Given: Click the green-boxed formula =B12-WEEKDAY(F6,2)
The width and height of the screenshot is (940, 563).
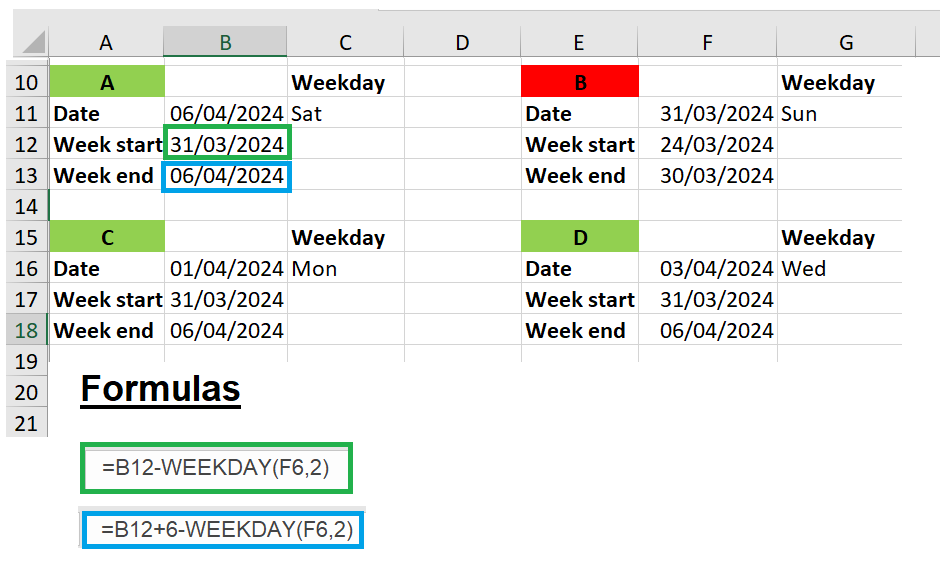Looking at the screenshot, I should click(215, 467).
